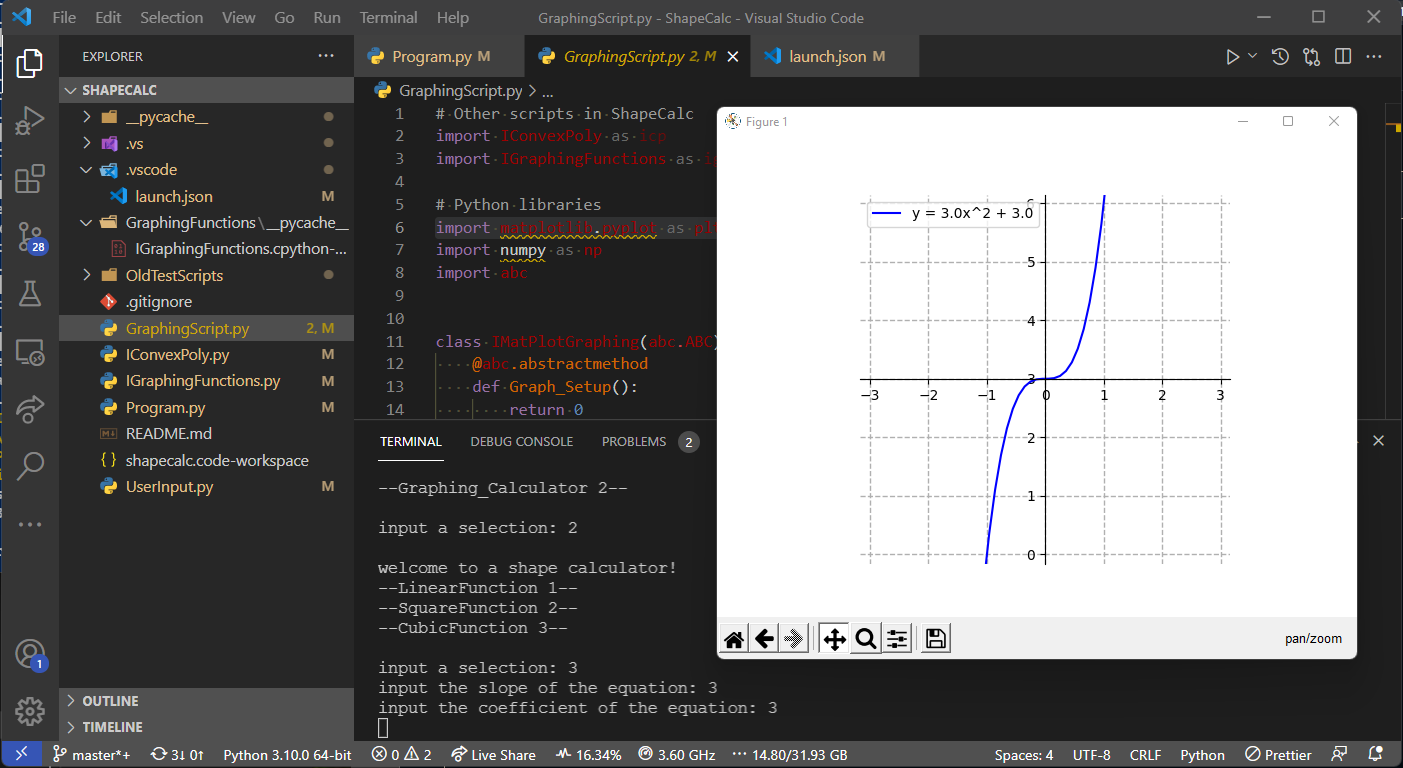The image size is (1403, 768).
Task: Open the Terminal menu
Action: click(388, 17)
